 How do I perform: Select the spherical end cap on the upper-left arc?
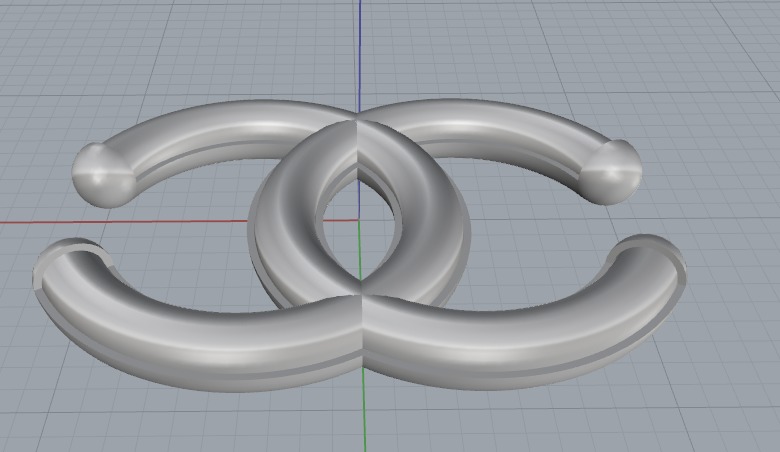[102, 175]
